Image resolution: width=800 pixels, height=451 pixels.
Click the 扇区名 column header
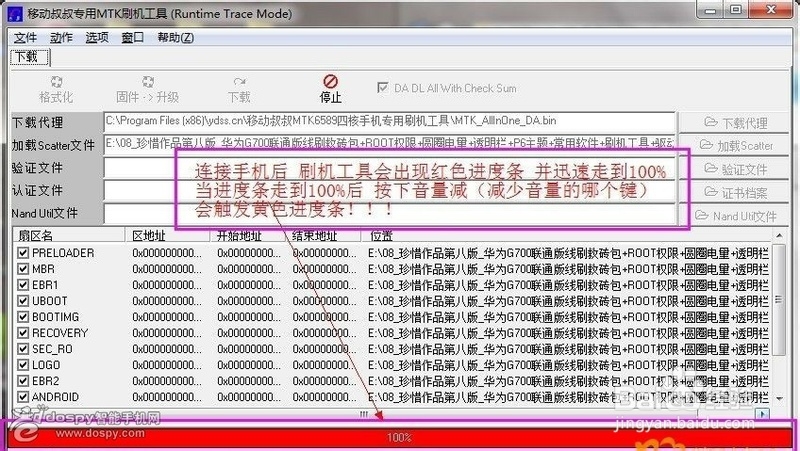click(x=69, y=235)
